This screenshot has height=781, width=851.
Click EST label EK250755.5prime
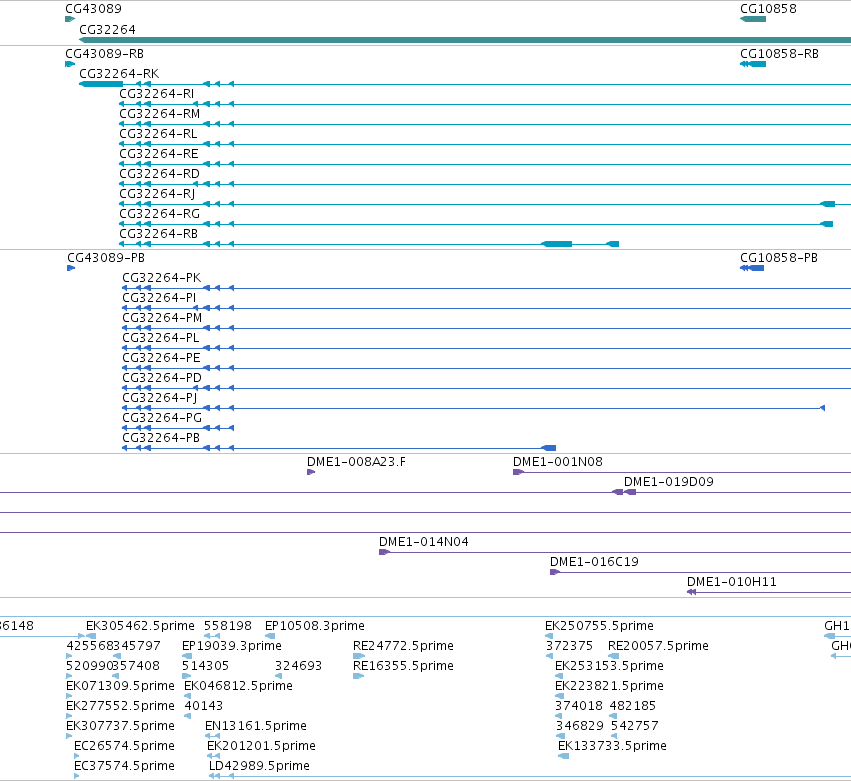tap(599, 626)
